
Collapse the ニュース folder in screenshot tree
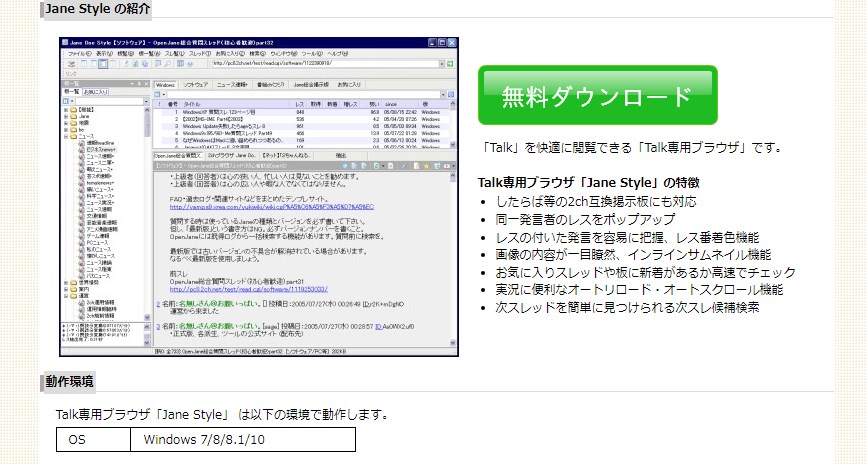(66, 136)
